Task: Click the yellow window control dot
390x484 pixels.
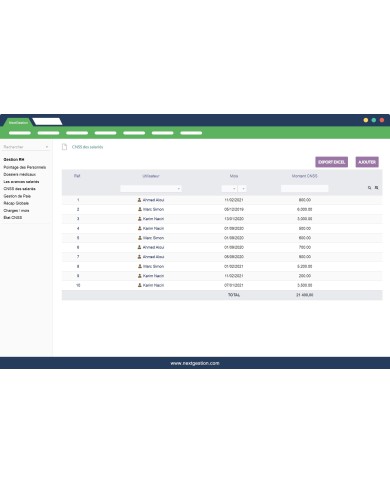Action: click(x=366, y=120)
